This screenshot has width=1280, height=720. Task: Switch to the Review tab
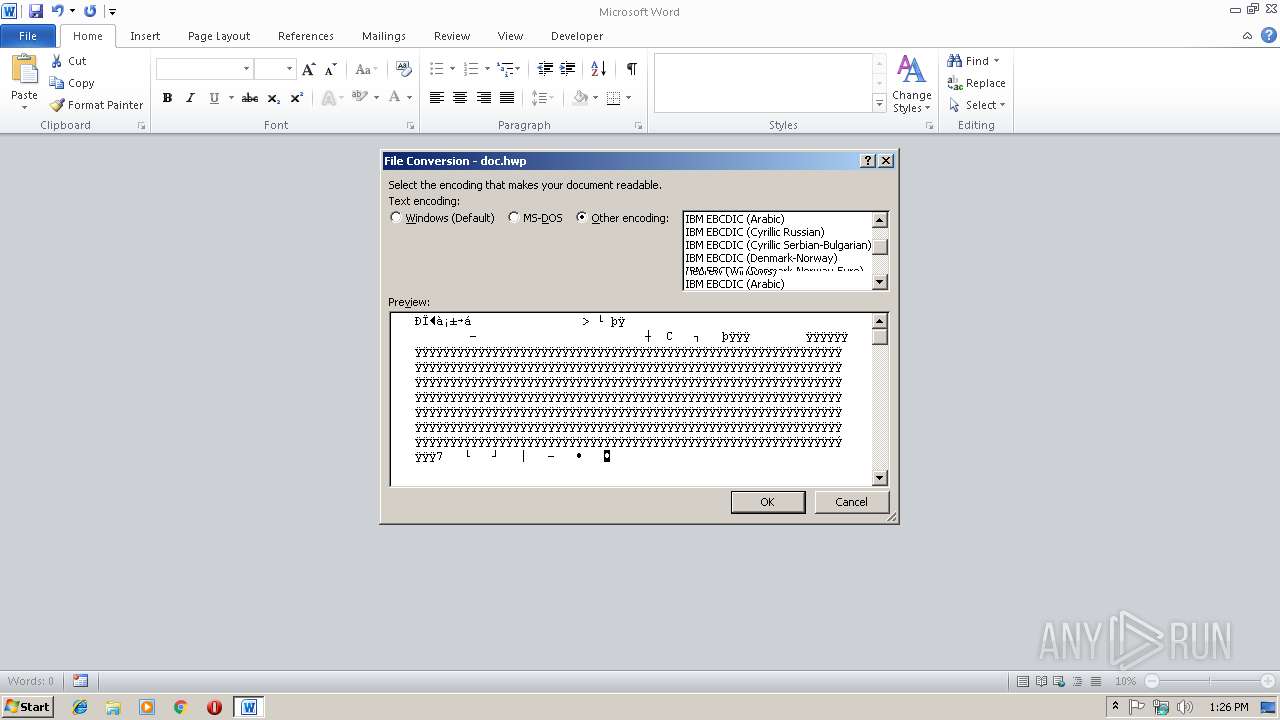tap(452, 36)
